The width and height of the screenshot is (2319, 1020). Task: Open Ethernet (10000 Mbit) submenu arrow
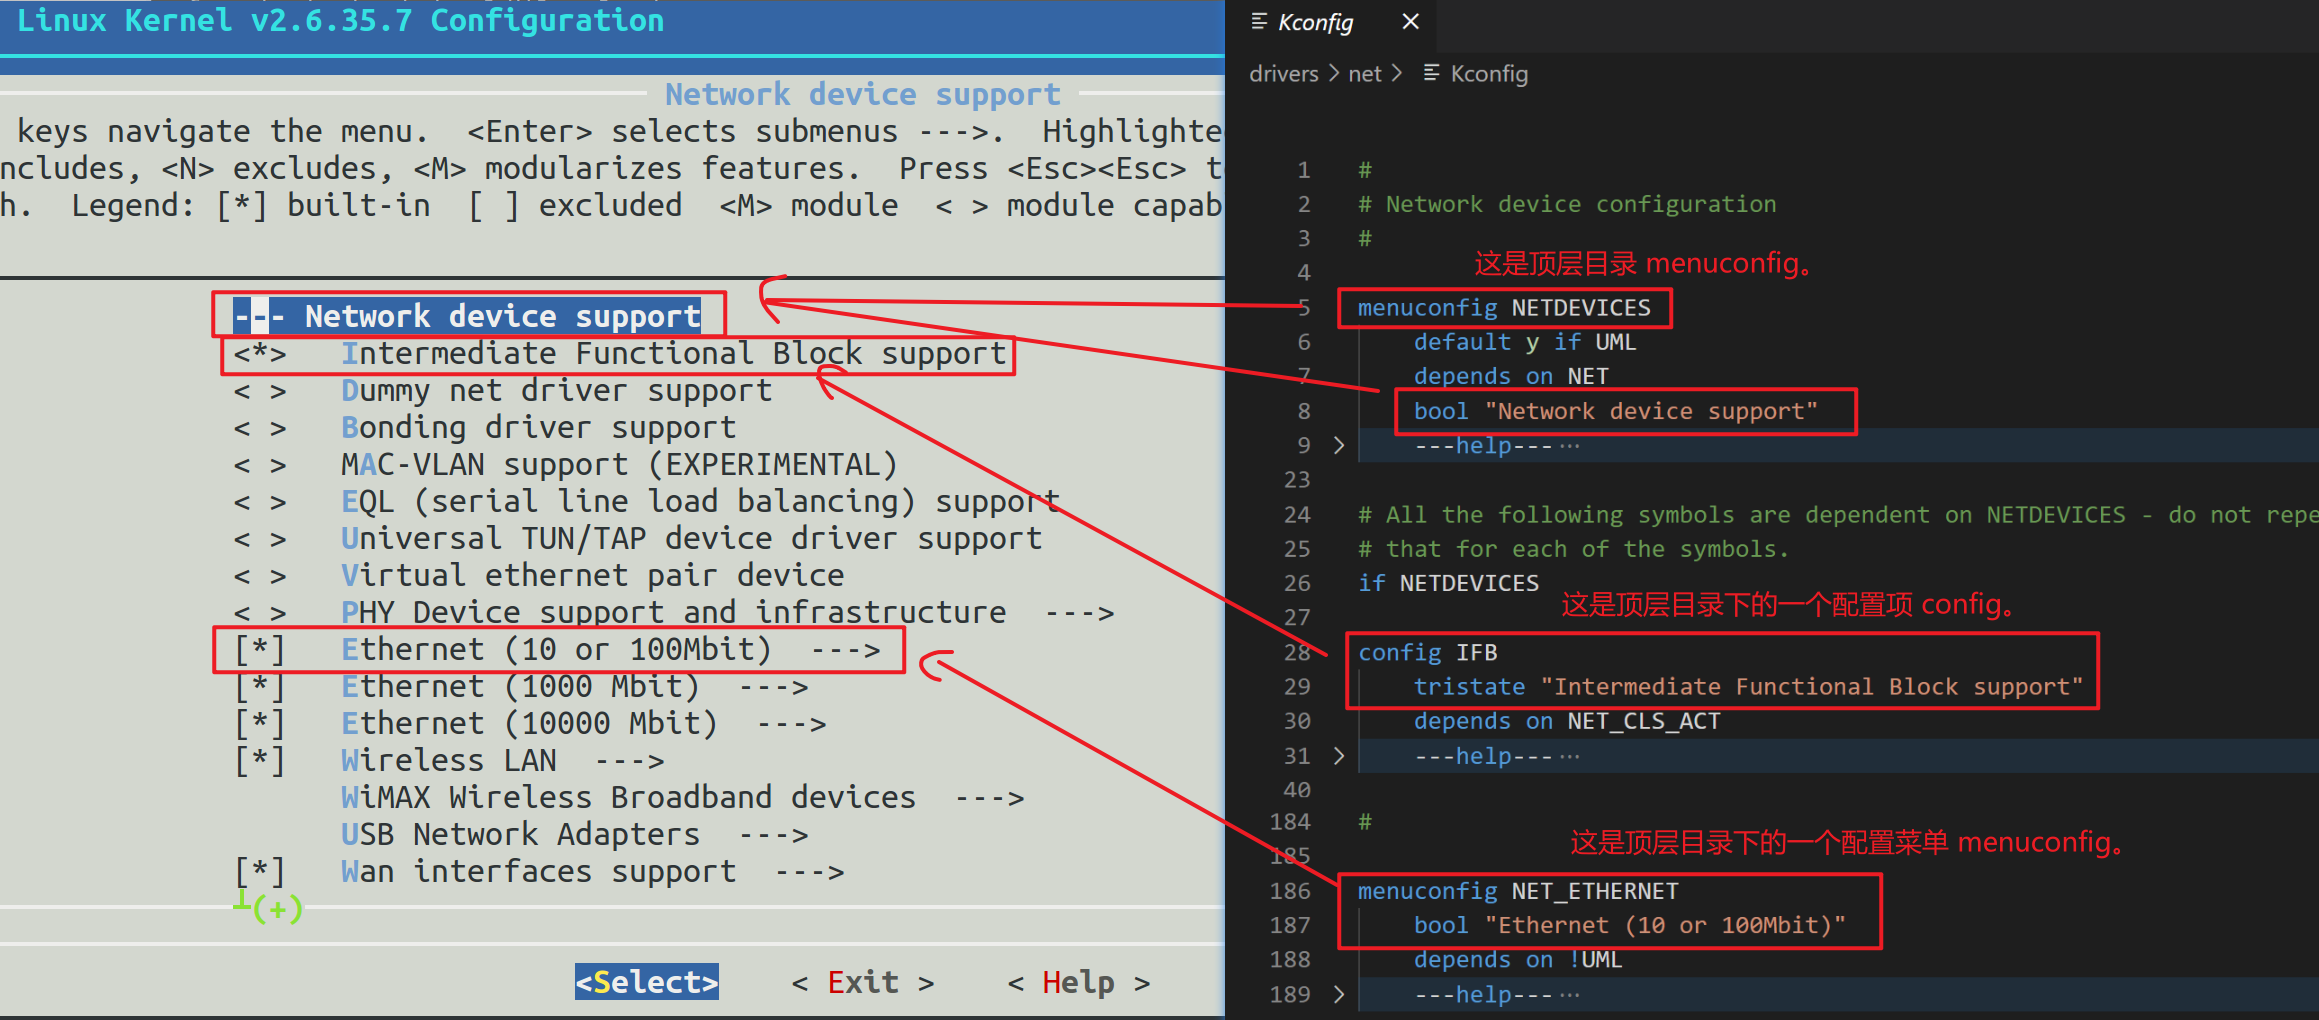(x=791, y=724)
